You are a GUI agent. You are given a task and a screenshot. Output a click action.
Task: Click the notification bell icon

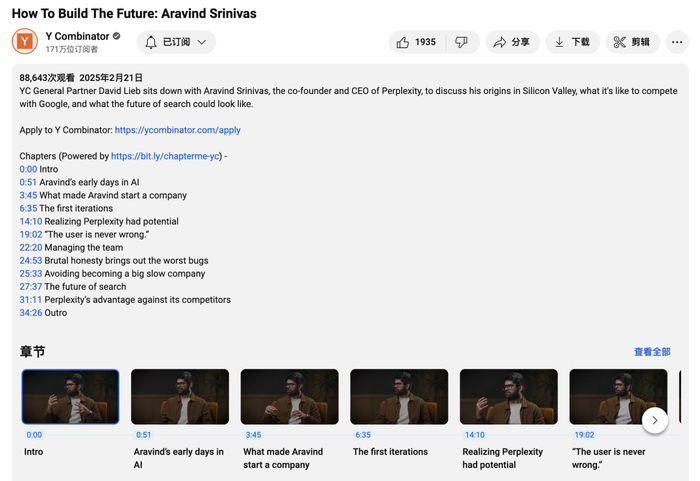tap(152, 42)
